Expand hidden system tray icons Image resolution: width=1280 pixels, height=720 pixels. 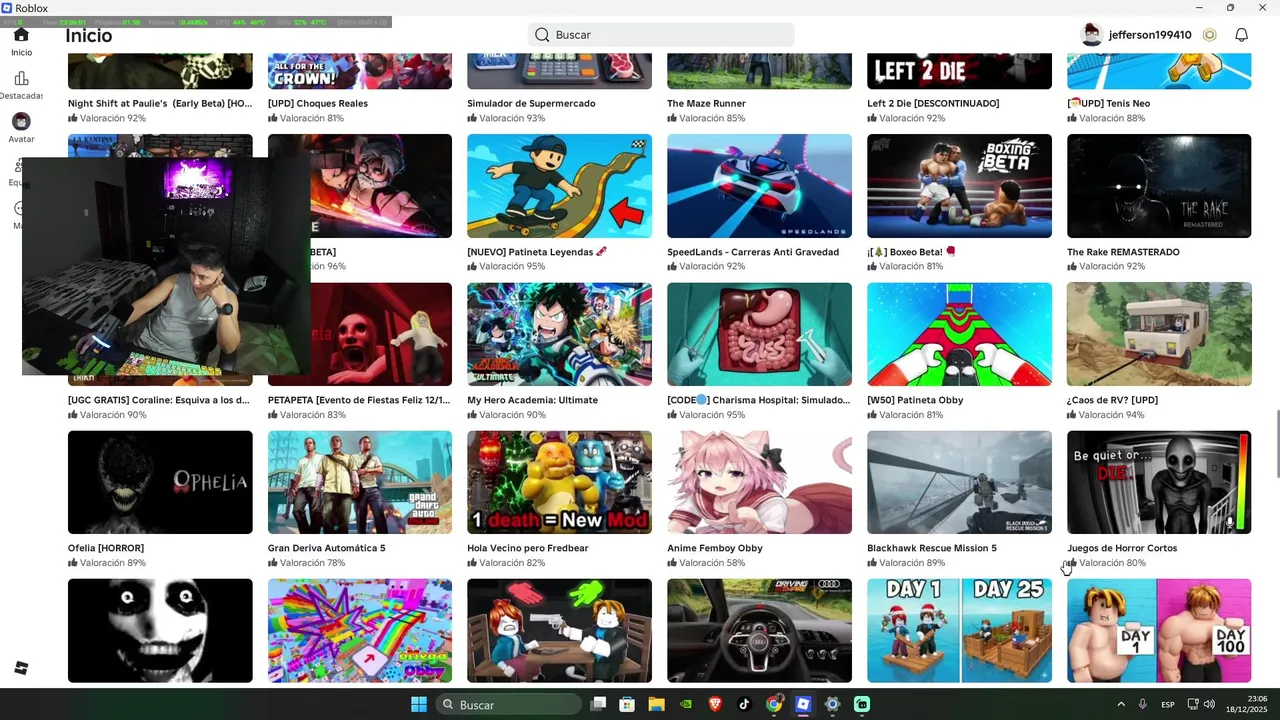[x=1120, y=704]
